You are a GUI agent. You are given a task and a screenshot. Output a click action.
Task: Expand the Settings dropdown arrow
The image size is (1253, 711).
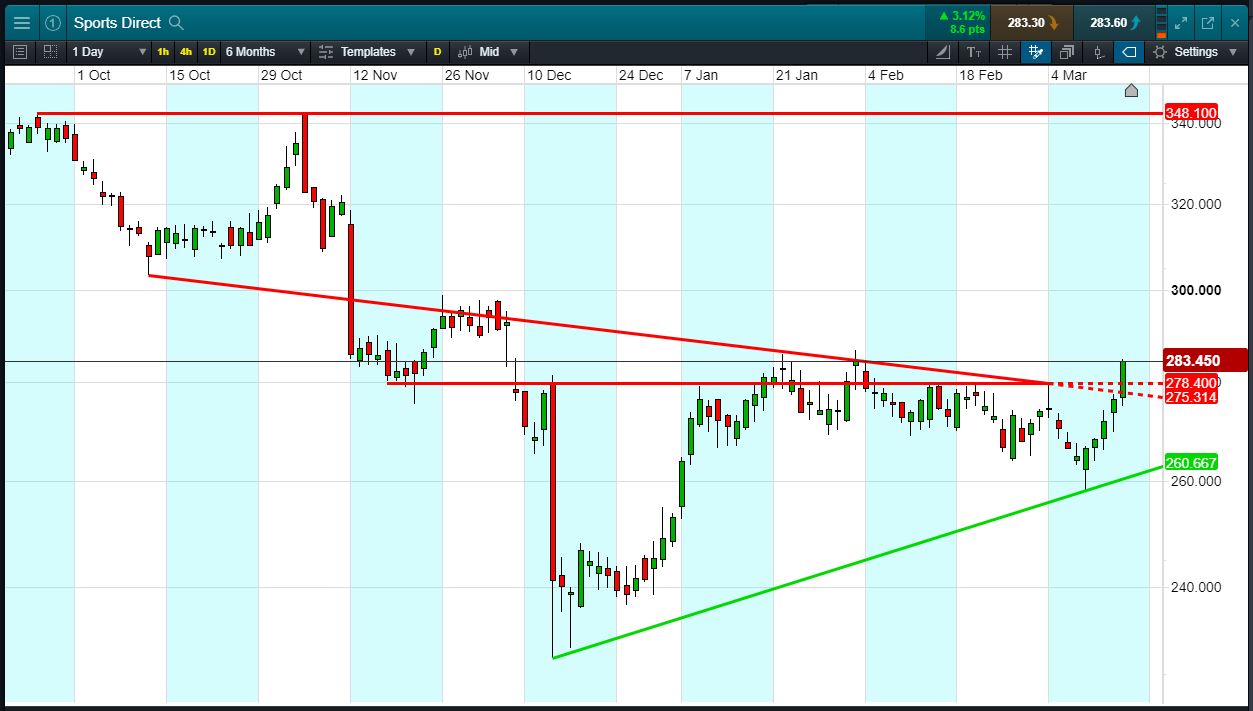[x=1234, y=51]
